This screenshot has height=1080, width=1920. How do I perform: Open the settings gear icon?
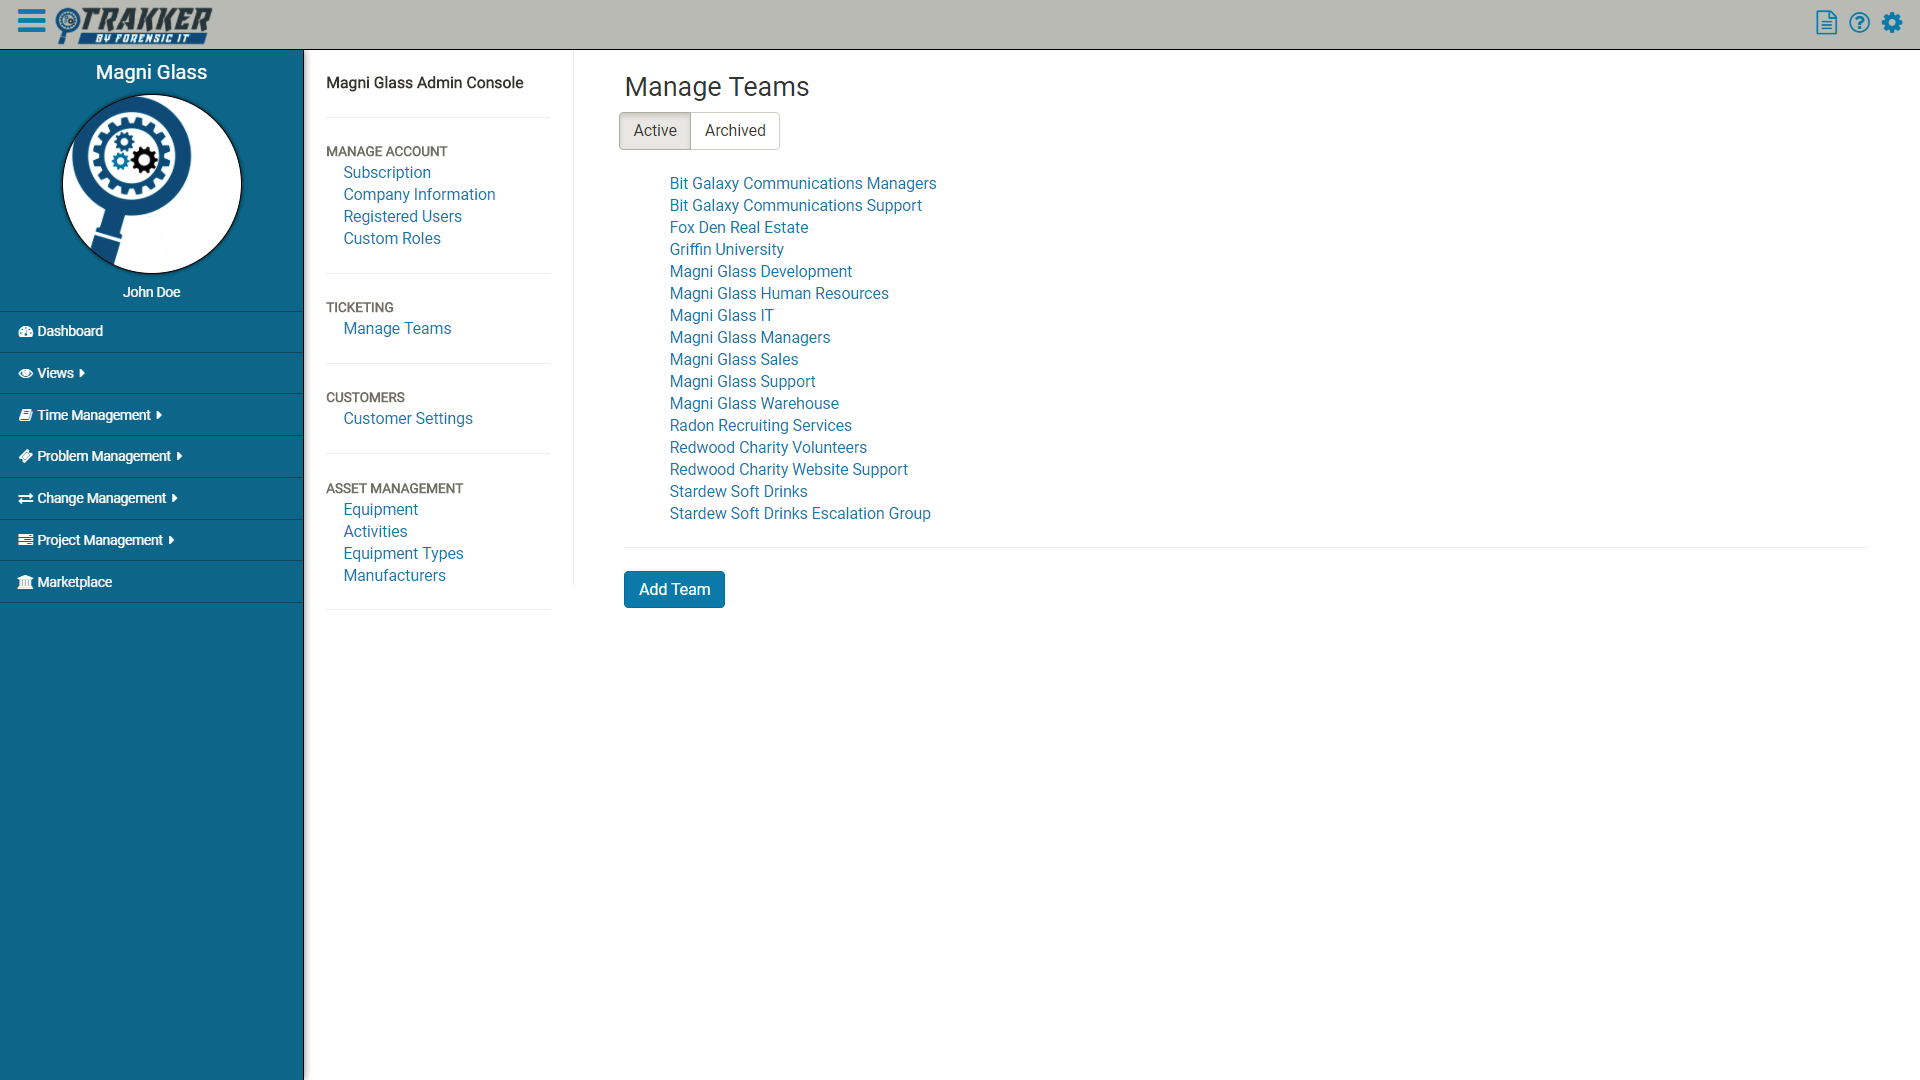(x=1892, y=22)
